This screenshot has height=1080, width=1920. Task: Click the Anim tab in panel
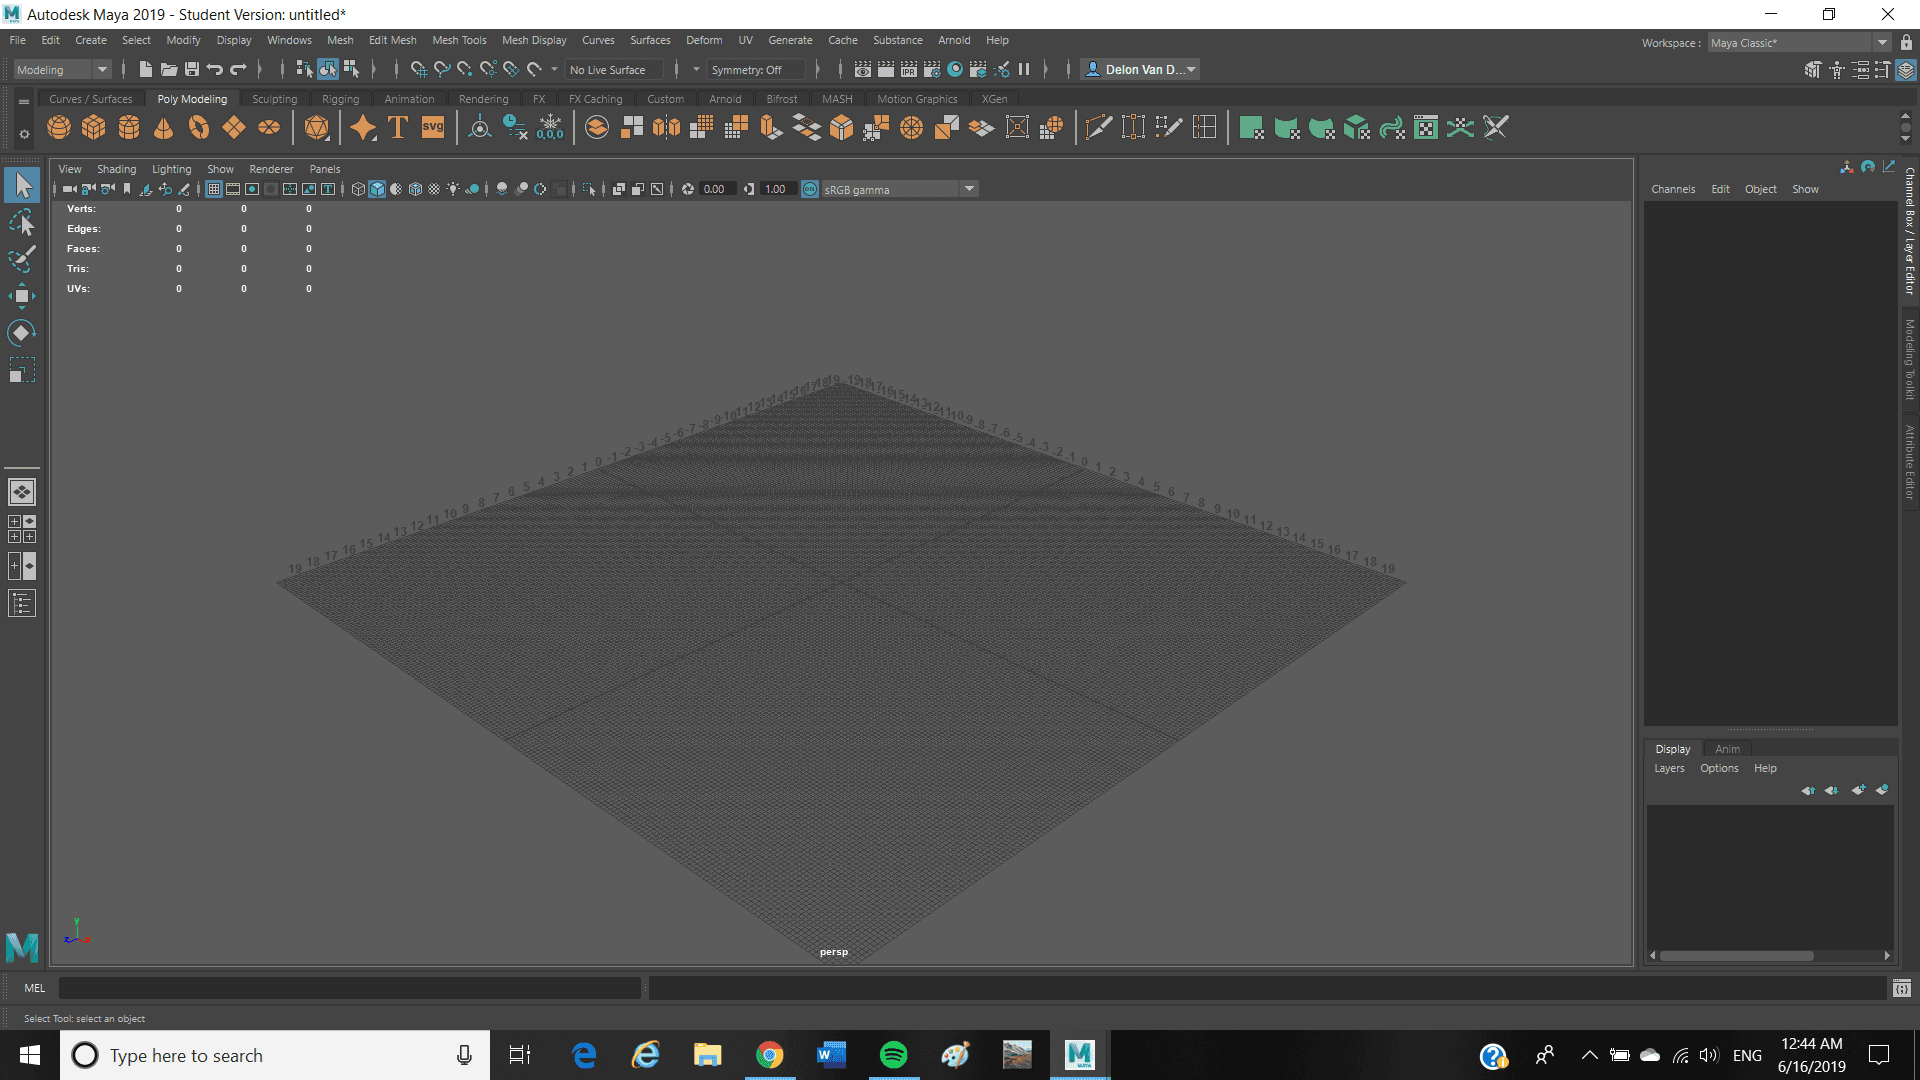(1727, 749)
